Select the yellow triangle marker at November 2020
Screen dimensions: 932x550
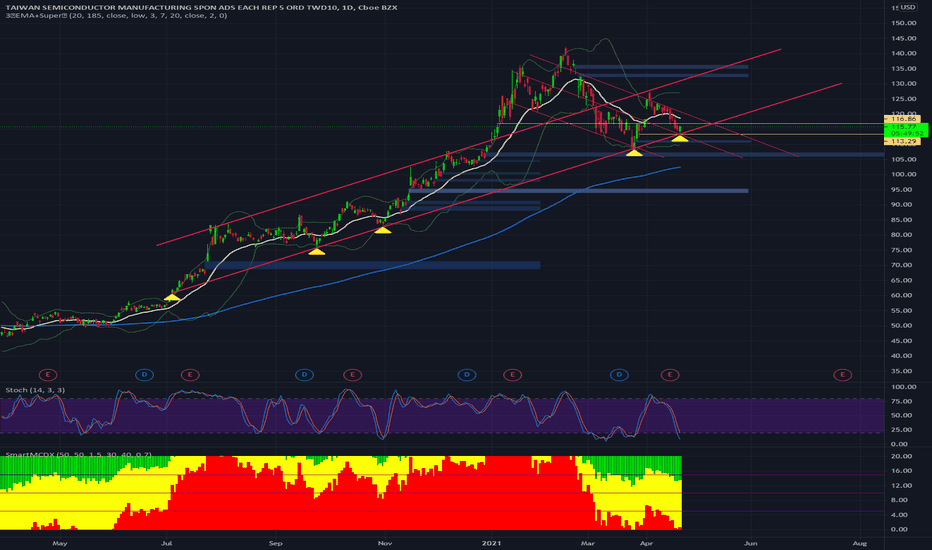click(383, 230)
